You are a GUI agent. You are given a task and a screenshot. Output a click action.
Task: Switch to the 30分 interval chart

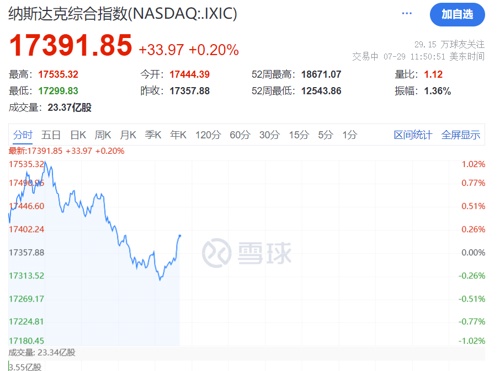pos(269,135)
